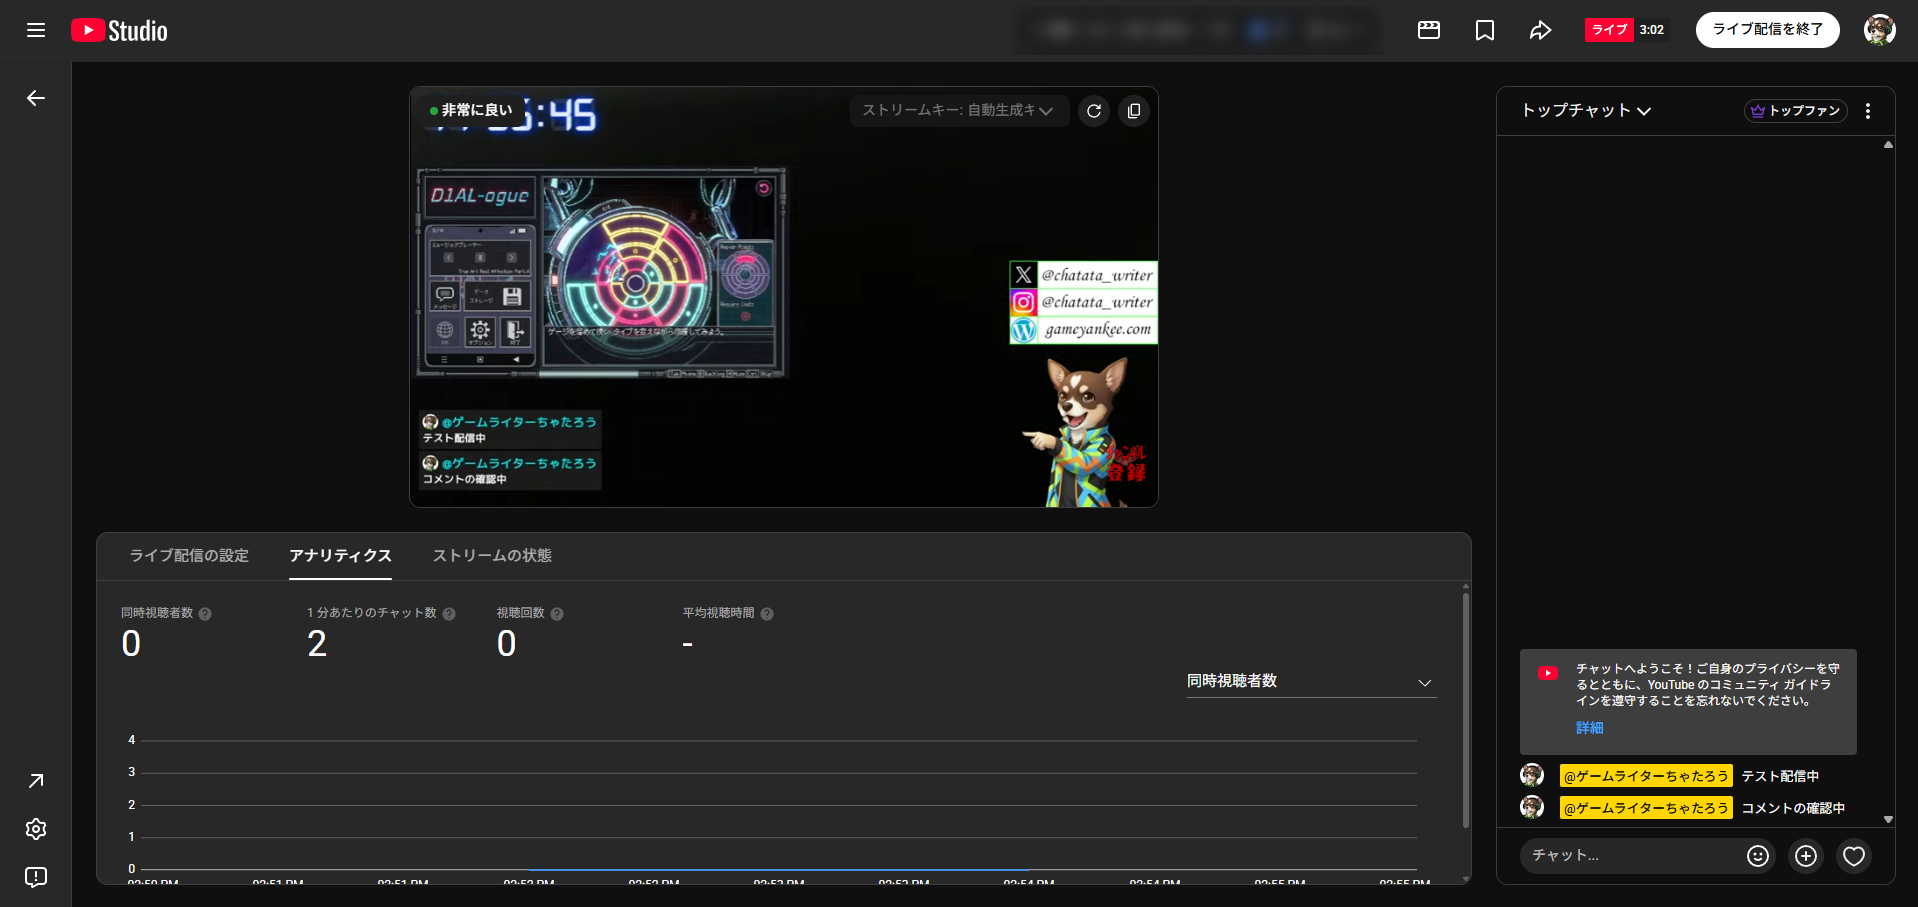Click the YouTube icon in welcome notice
This screenshot has width=1918, height=907.
tap(1548, 673)
